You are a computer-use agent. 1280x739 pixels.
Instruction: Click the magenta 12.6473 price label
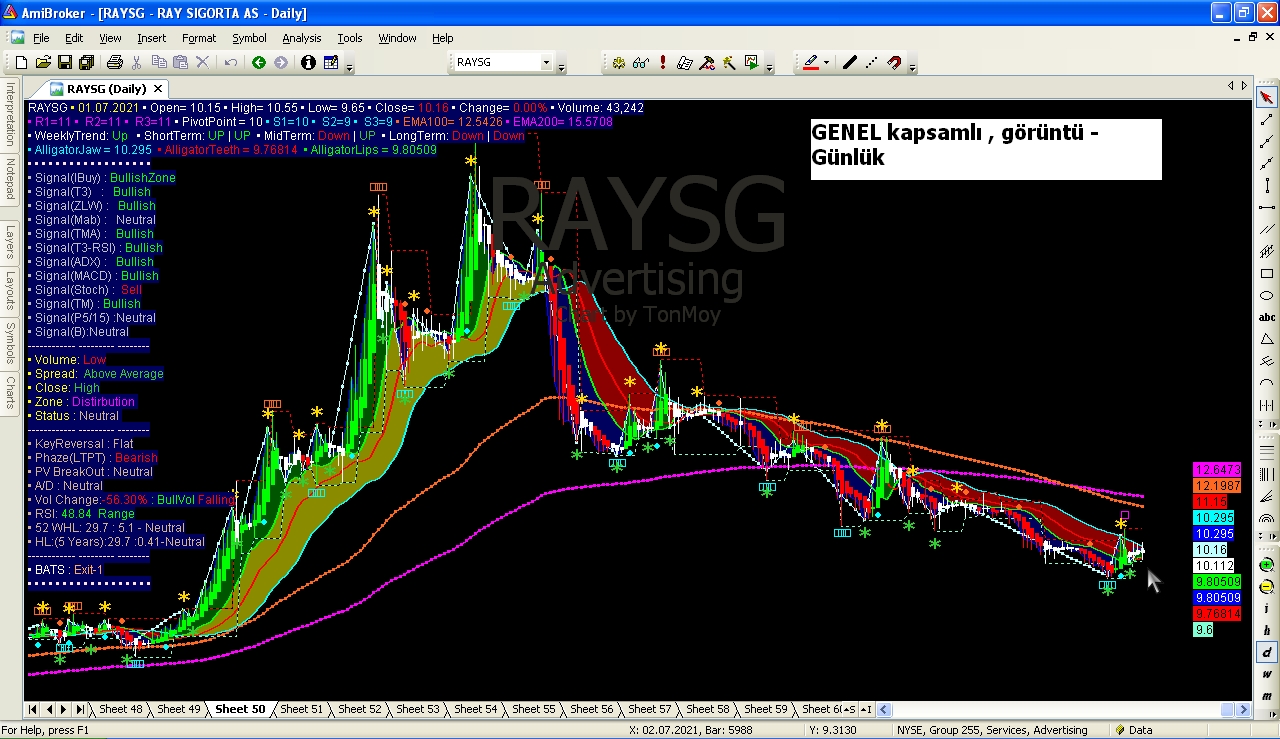pos(1217,469)
